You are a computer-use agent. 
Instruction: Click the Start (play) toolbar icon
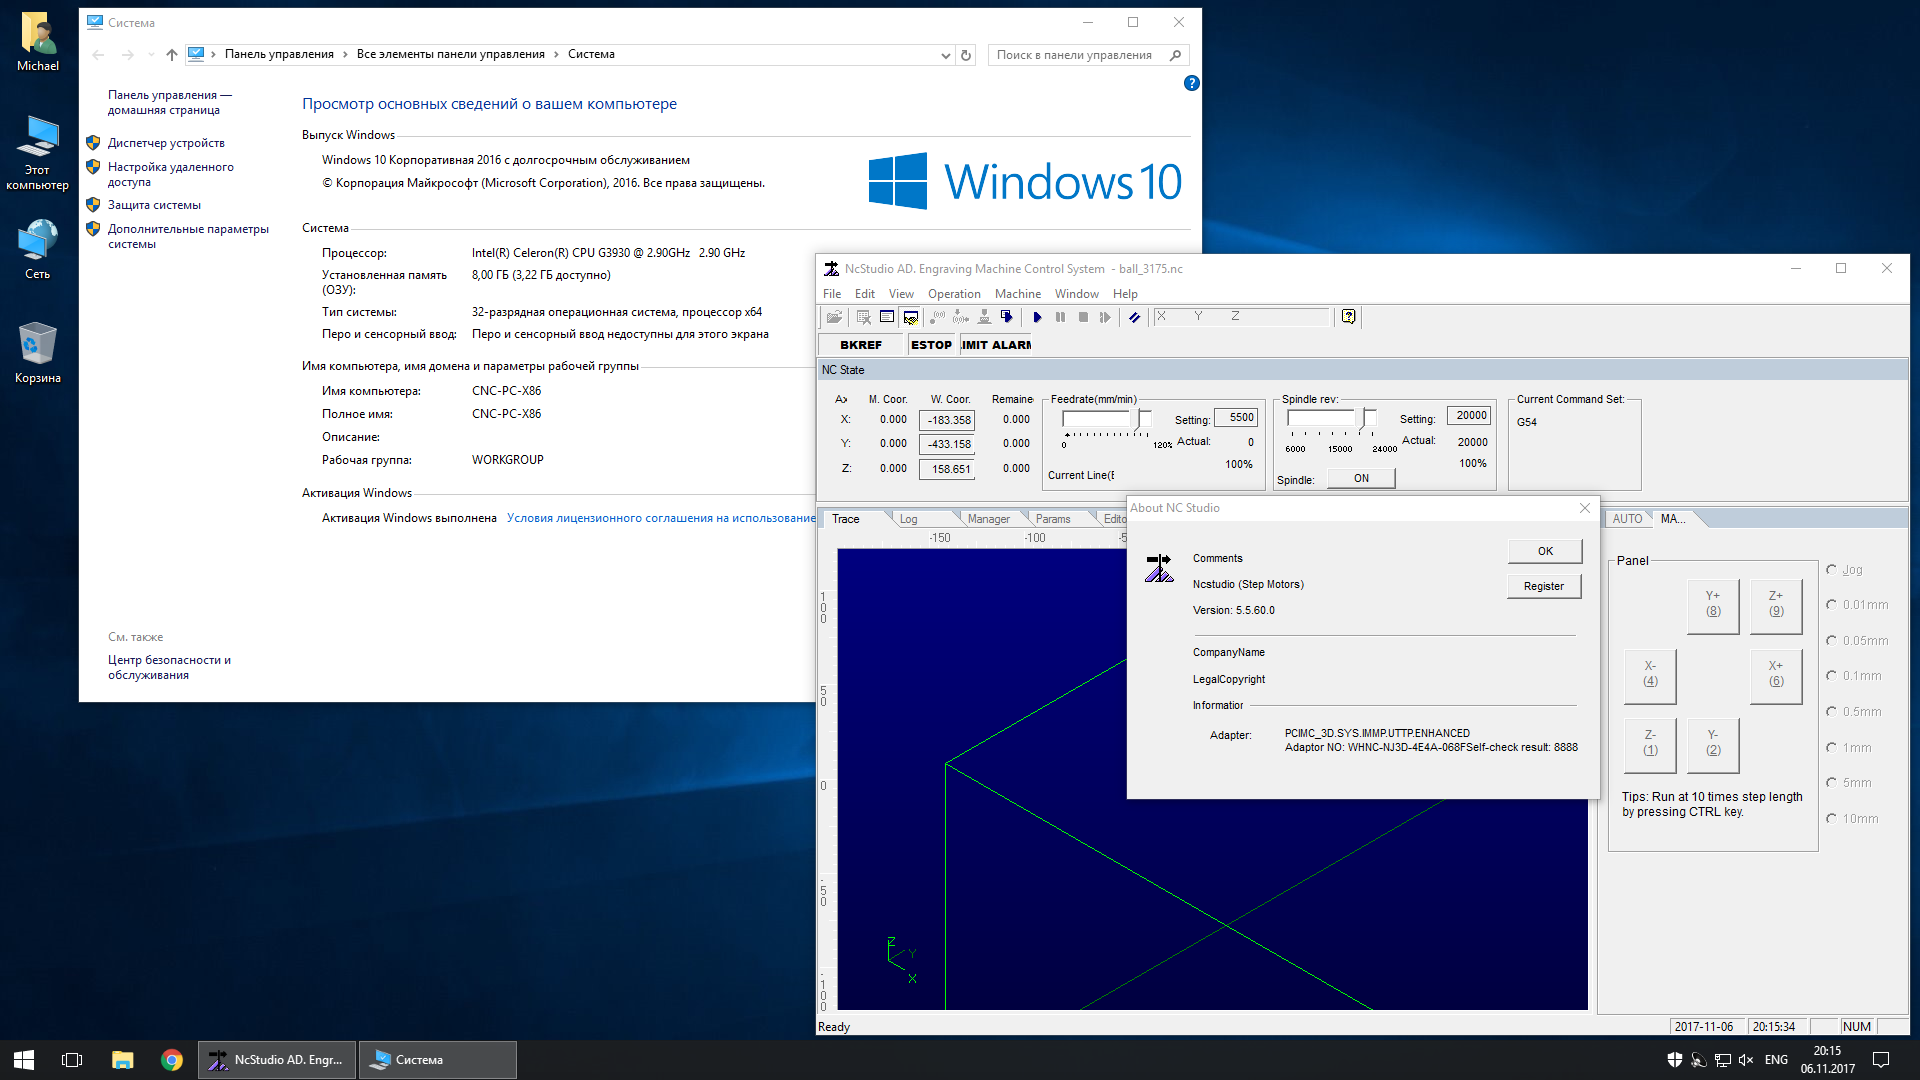pyautogui.click(x=1037, y=317)
